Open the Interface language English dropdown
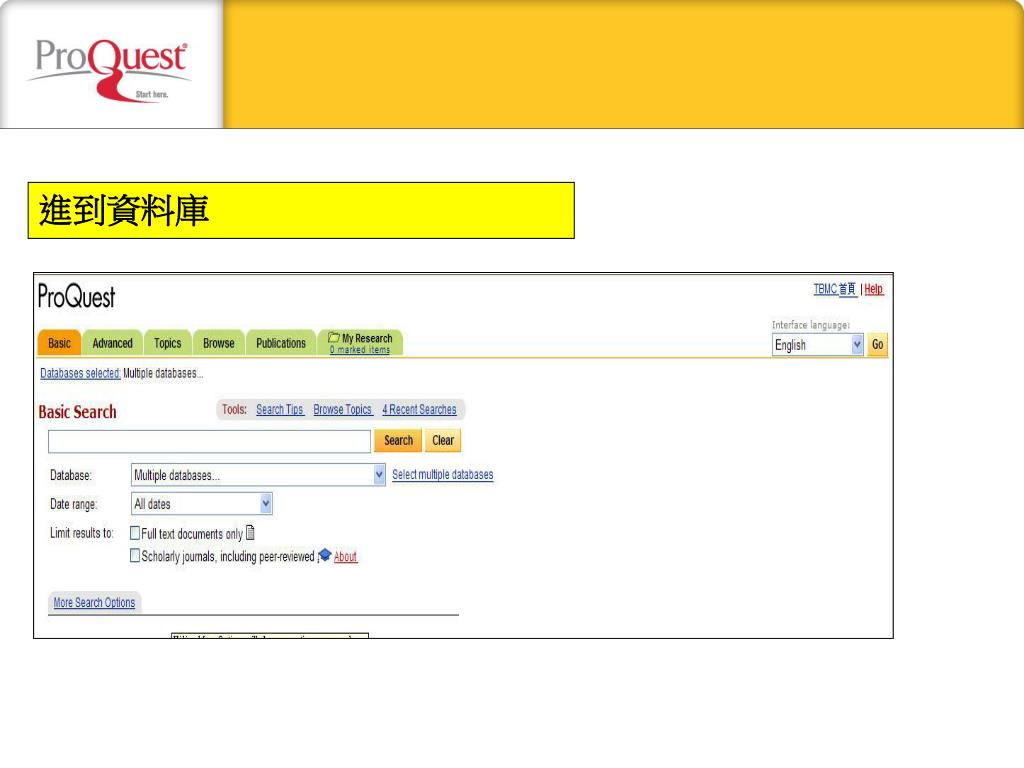1024x768 pixels. [x=818, y=344]
